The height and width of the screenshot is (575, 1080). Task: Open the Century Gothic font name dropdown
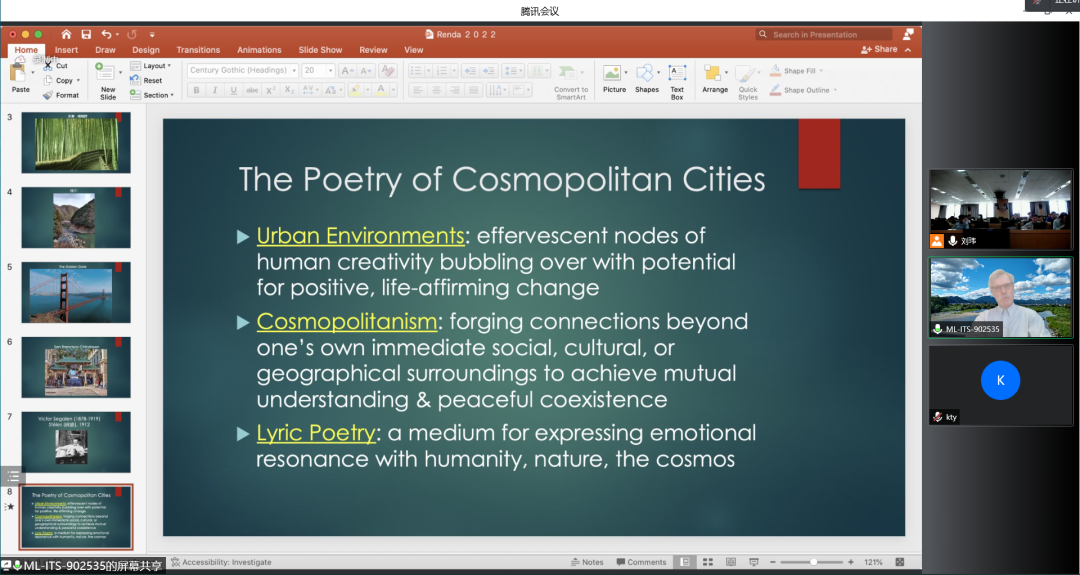[294, 70]
